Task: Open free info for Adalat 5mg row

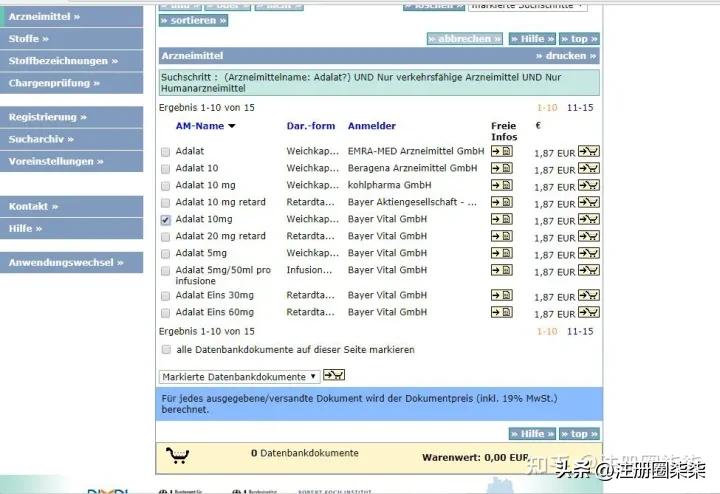Action: 501,253
